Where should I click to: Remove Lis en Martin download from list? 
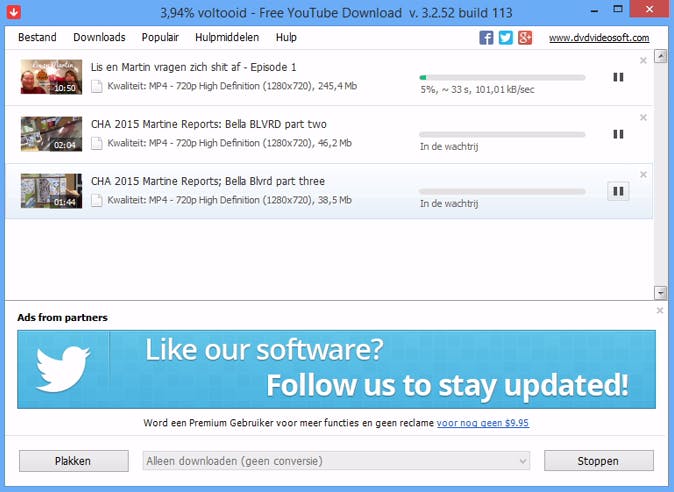click(x=643, y=61)
